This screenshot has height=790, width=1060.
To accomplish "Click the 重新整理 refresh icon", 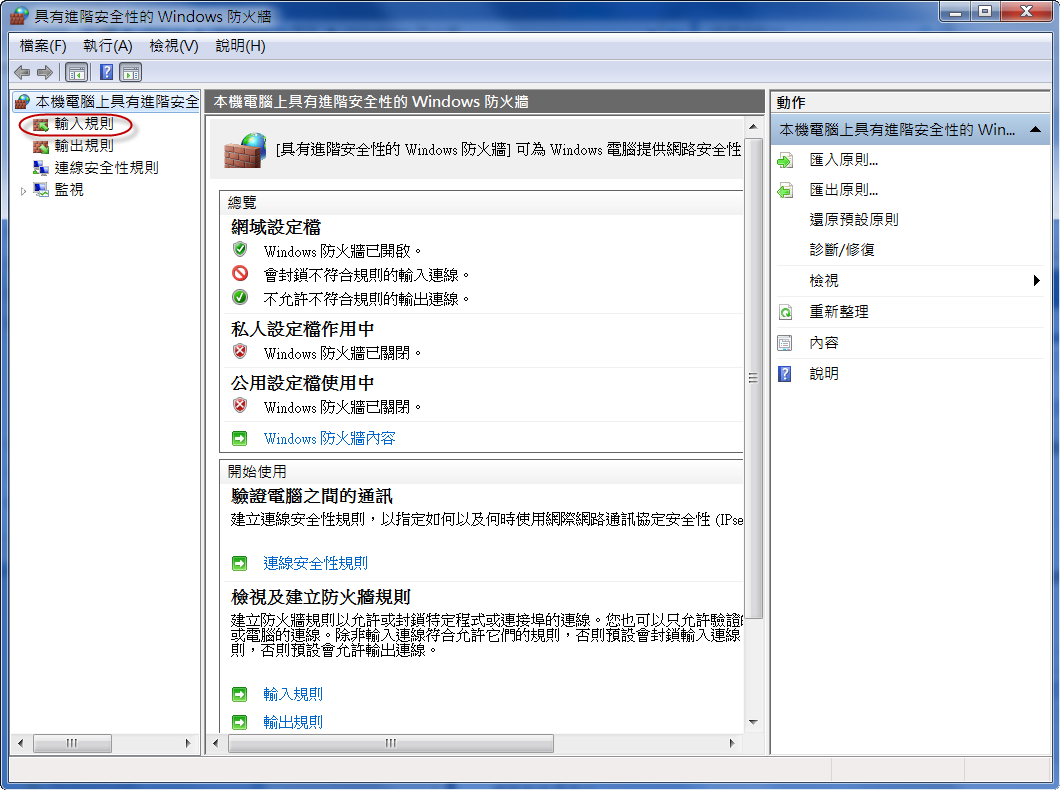I will (785, 312).
